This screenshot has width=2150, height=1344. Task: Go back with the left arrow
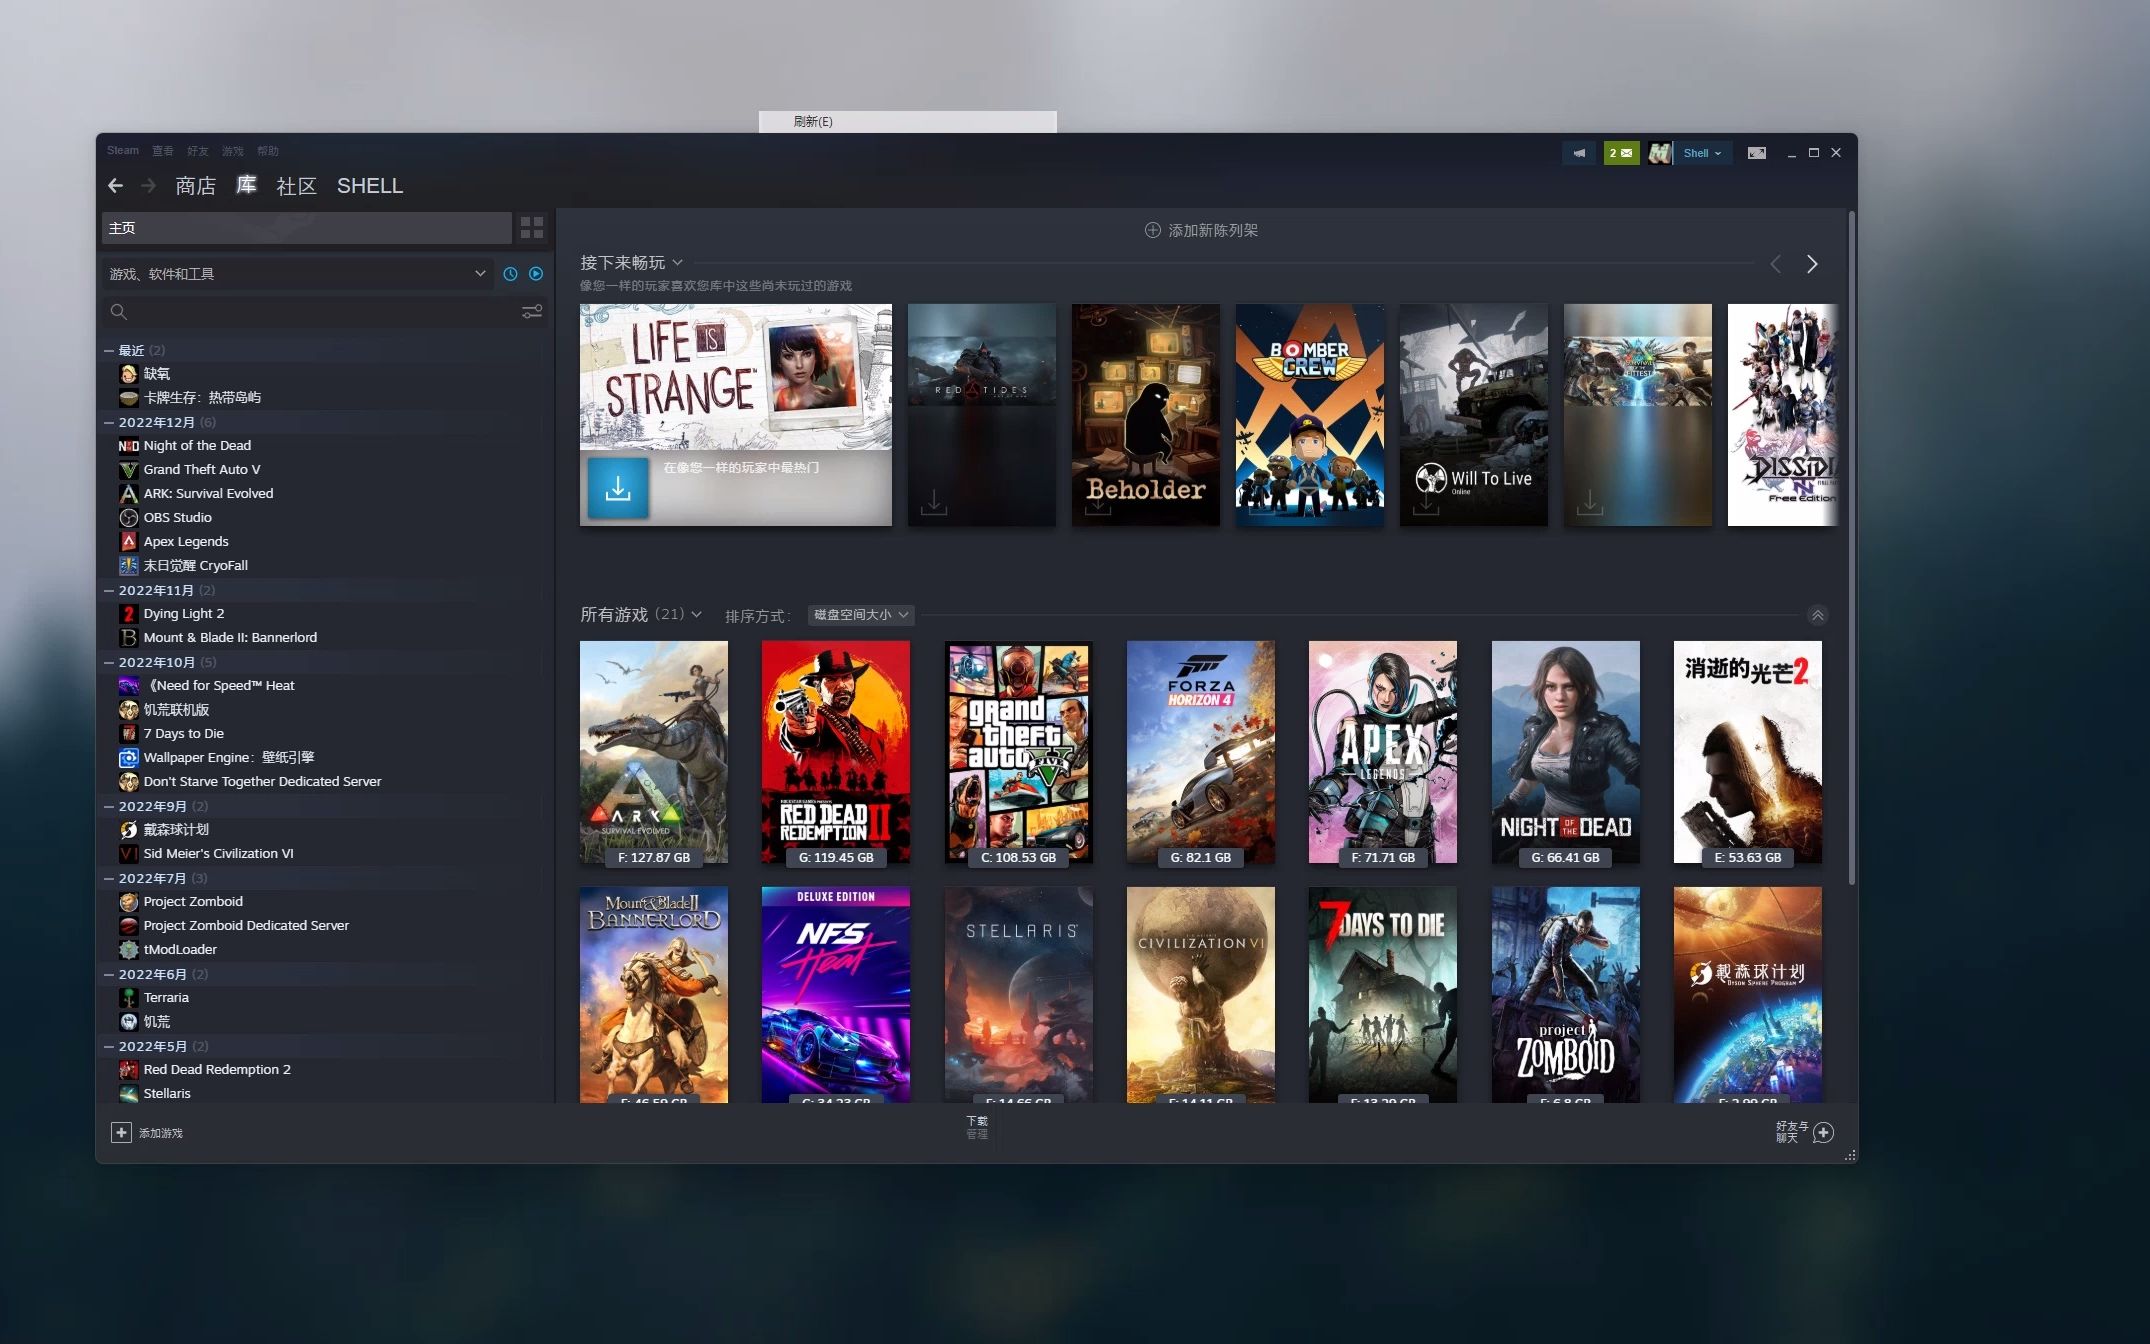pyautogui.click(x=115, y=186)
